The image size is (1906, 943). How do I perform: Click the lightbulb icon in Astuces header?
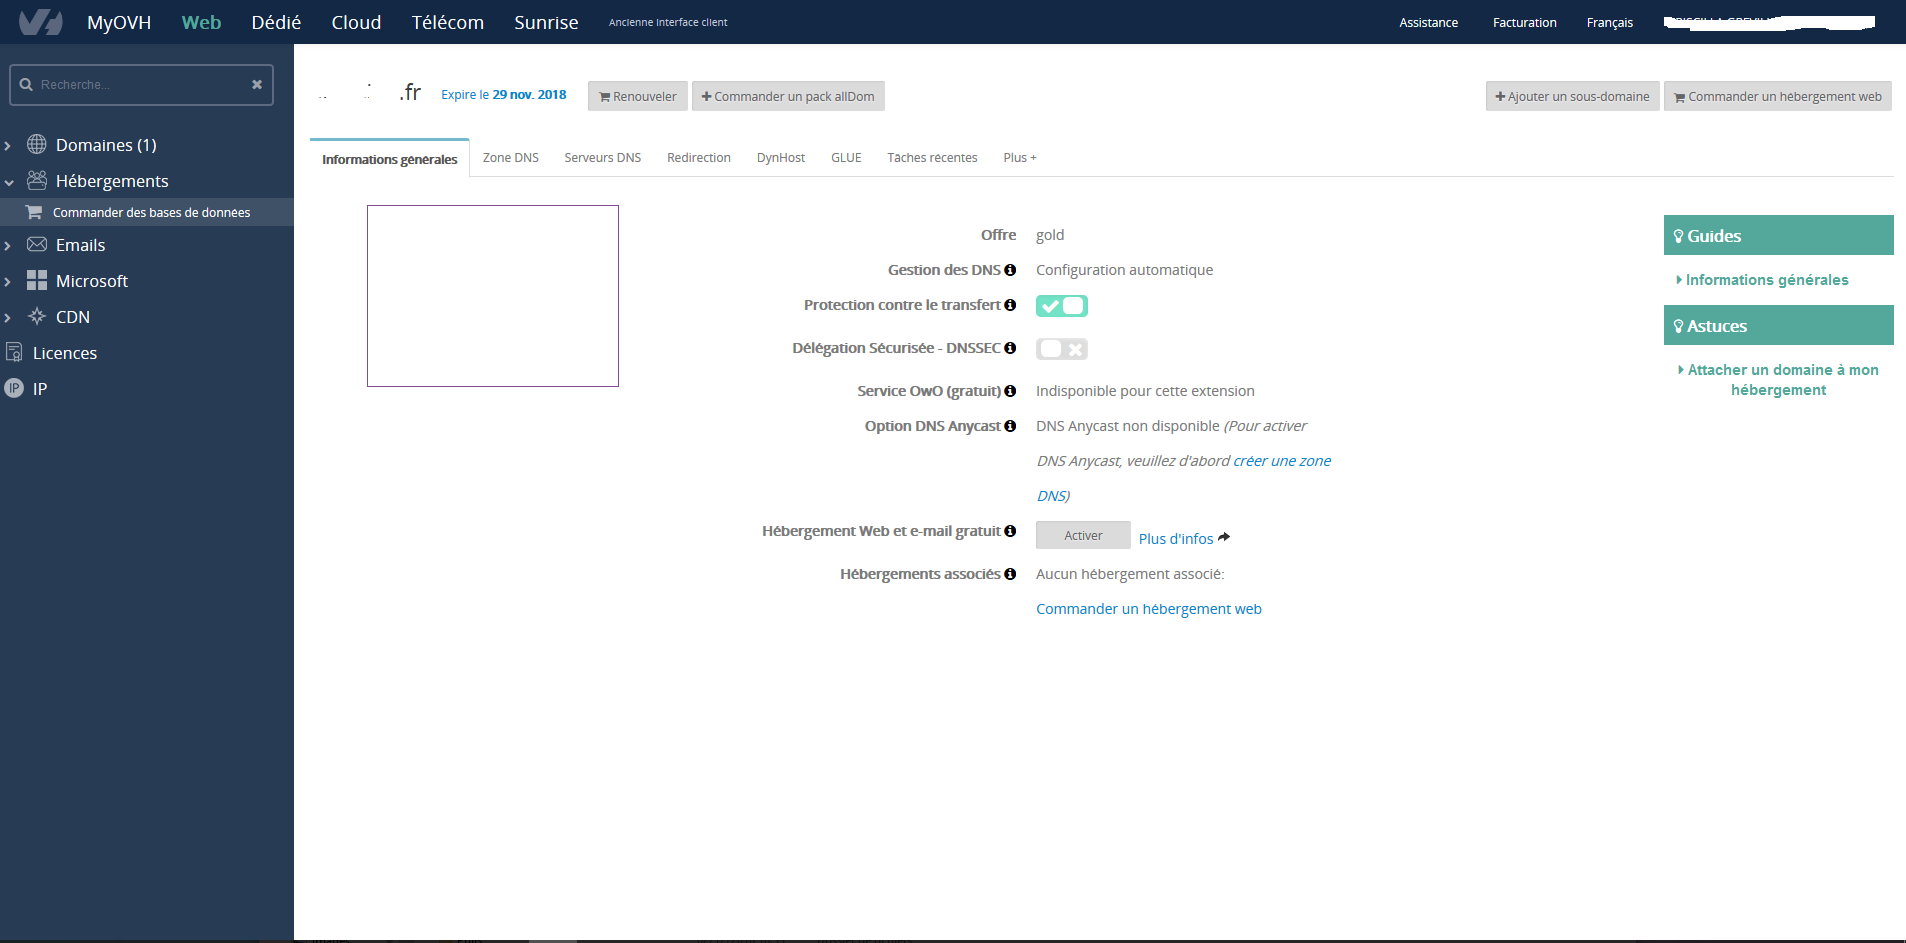(1678, 326)
